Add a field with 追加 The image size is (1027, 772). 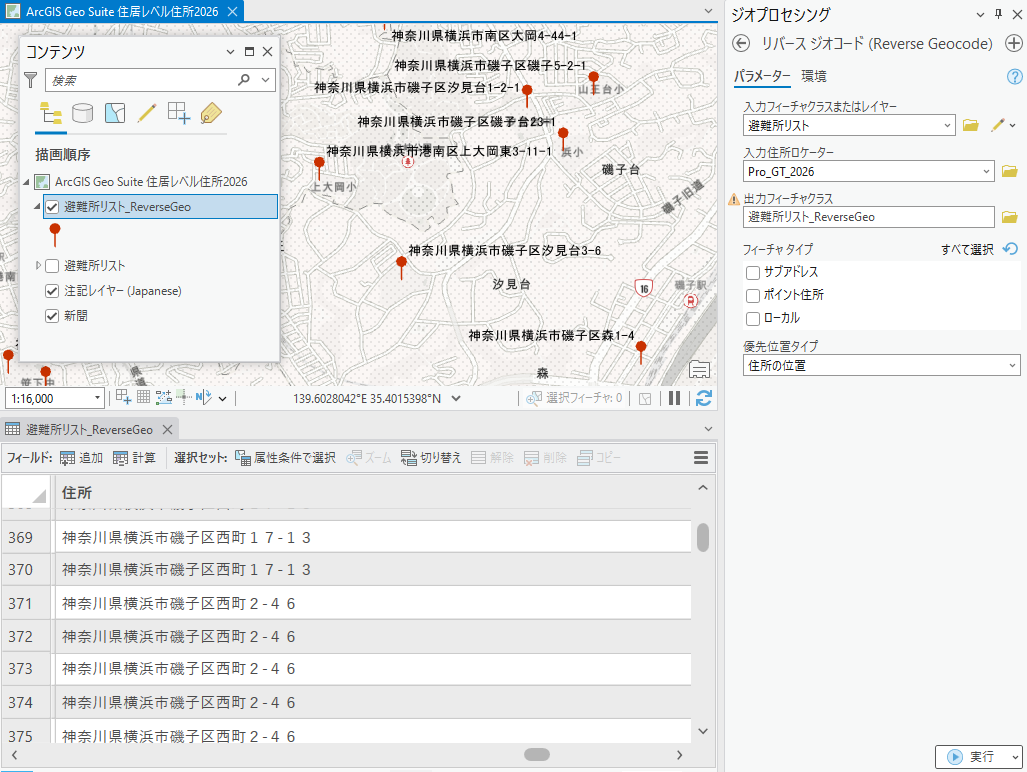coord(81,458)
